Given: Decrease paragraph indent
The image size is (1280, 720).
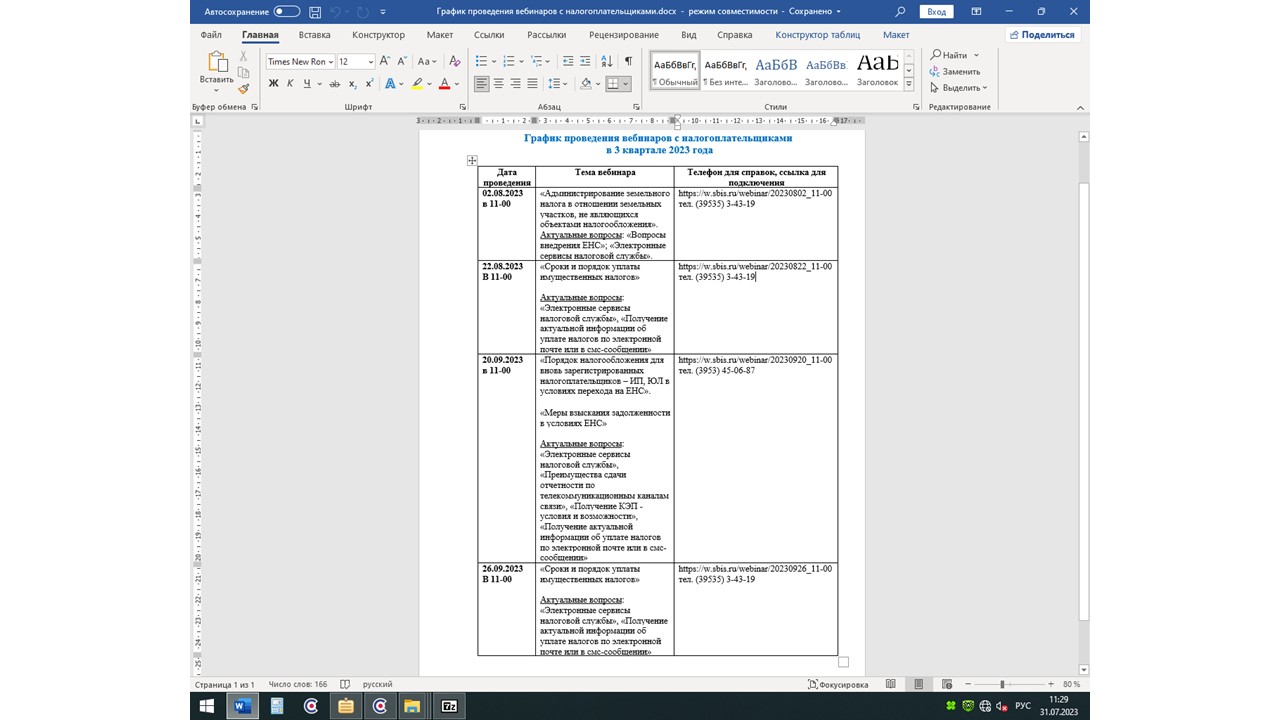Looking at the screenshot, I should pyautogui.click(x=568, y=61).
